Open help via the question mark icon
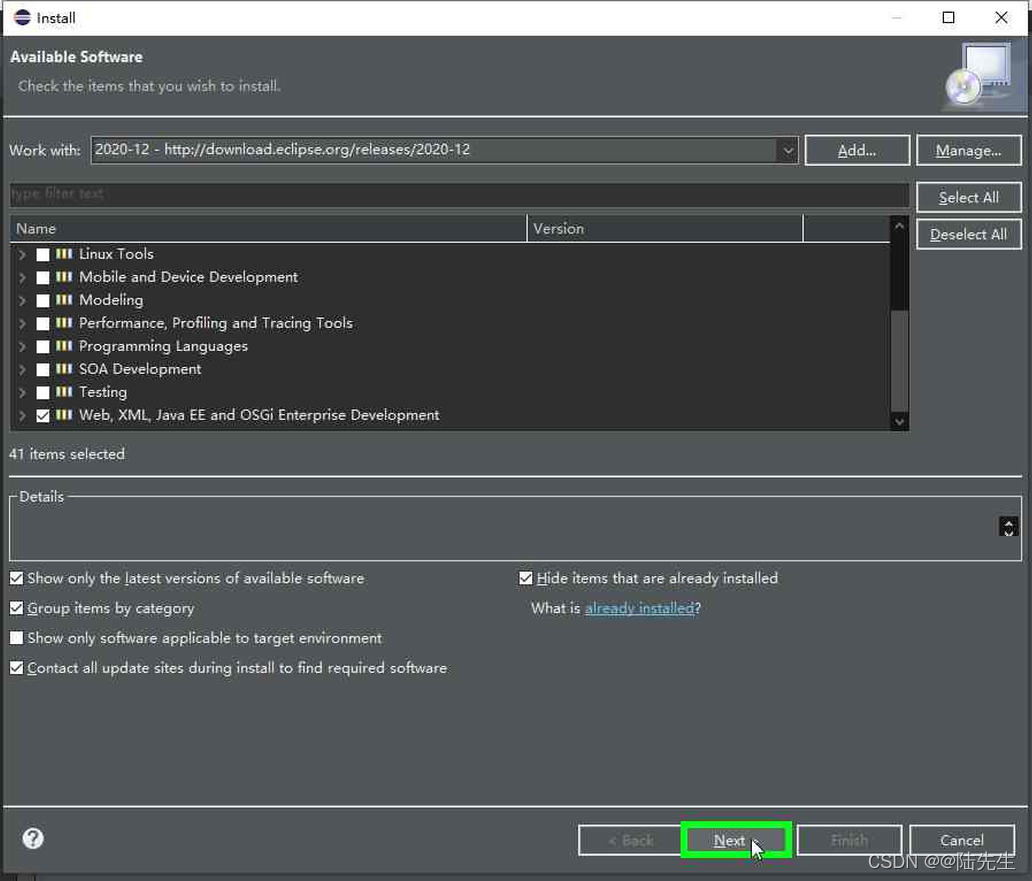 [32, 838]
